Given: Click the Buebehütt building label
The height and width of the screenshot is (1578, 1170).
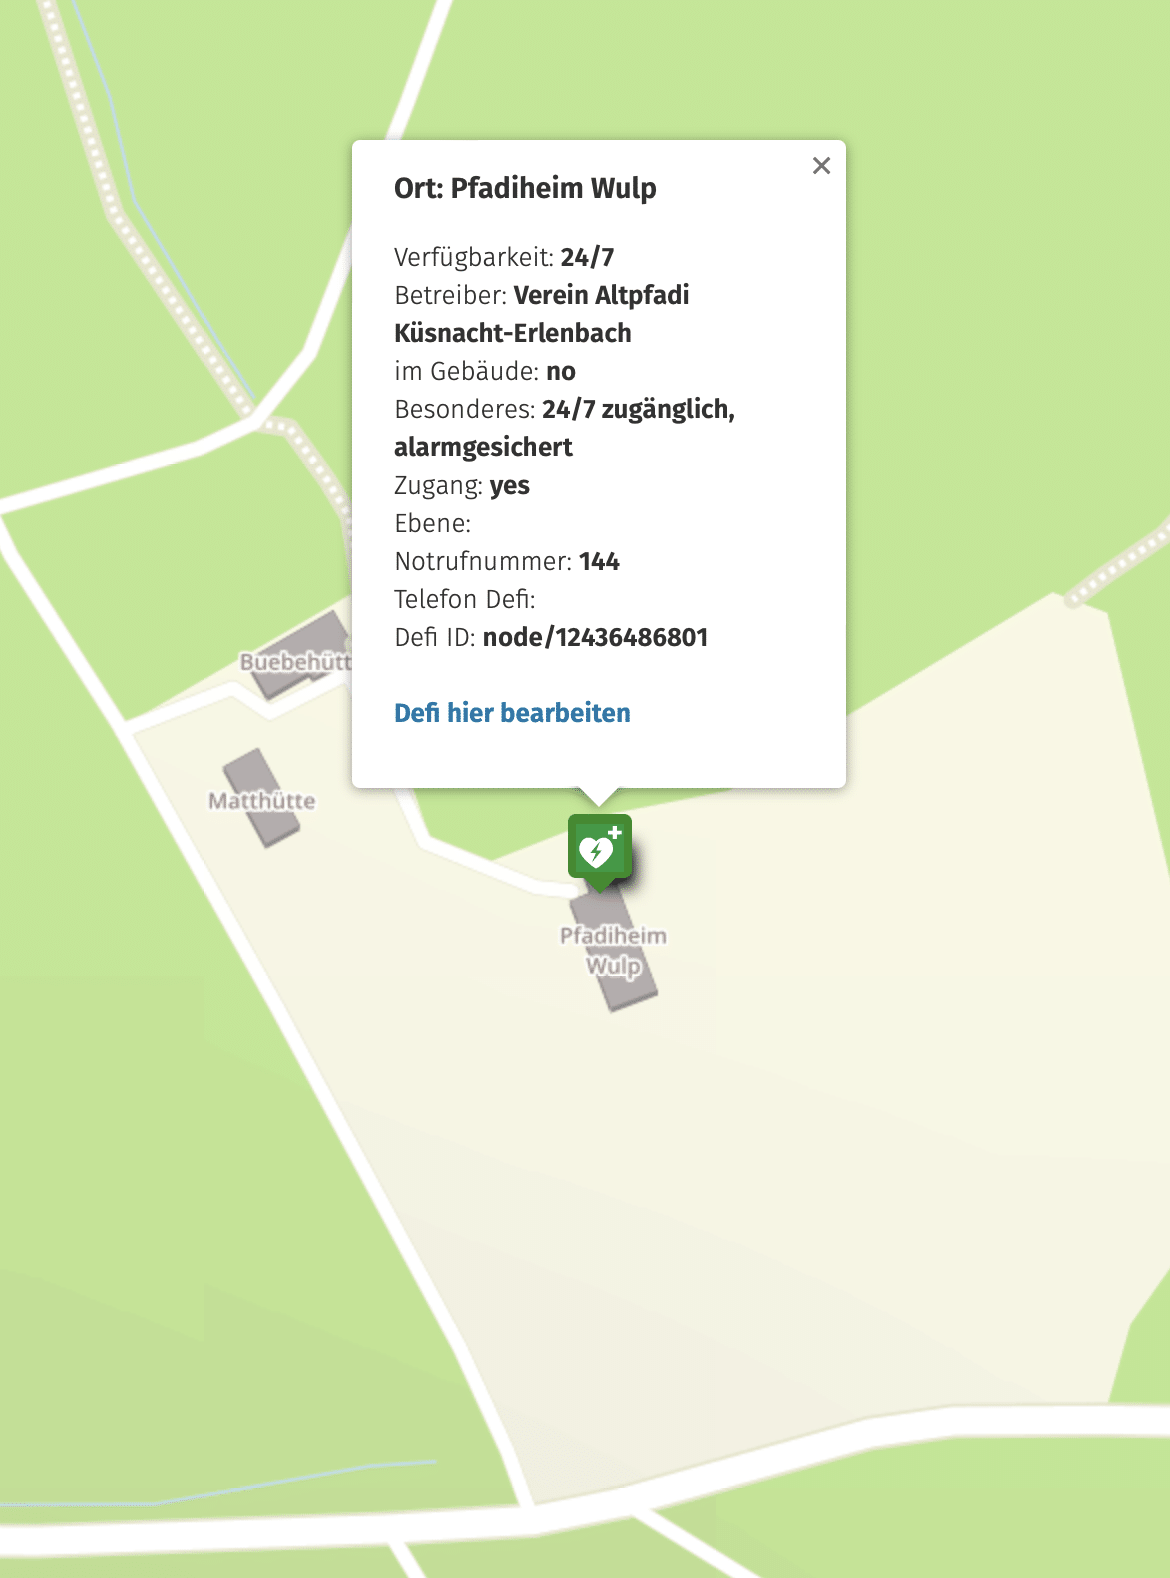Looking at the screenshot, I should [x=296, y=662].
